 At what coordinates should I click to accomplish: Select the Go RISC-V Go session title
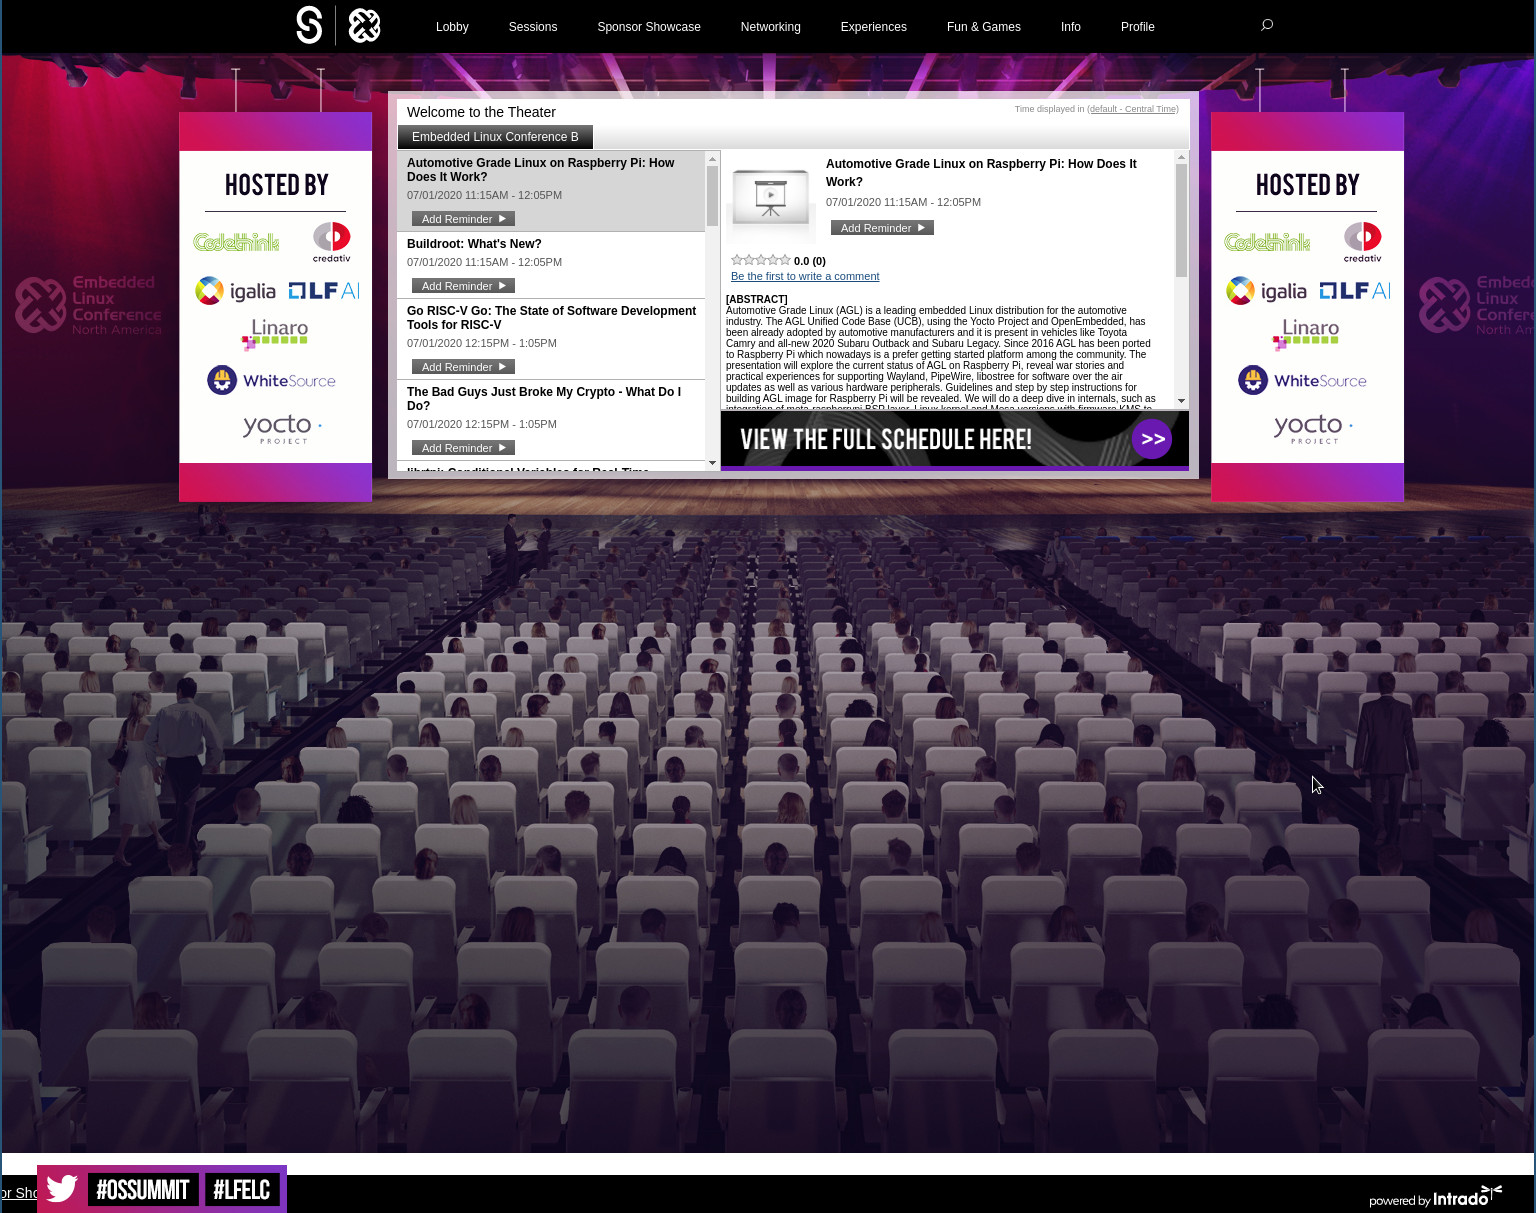551,318
